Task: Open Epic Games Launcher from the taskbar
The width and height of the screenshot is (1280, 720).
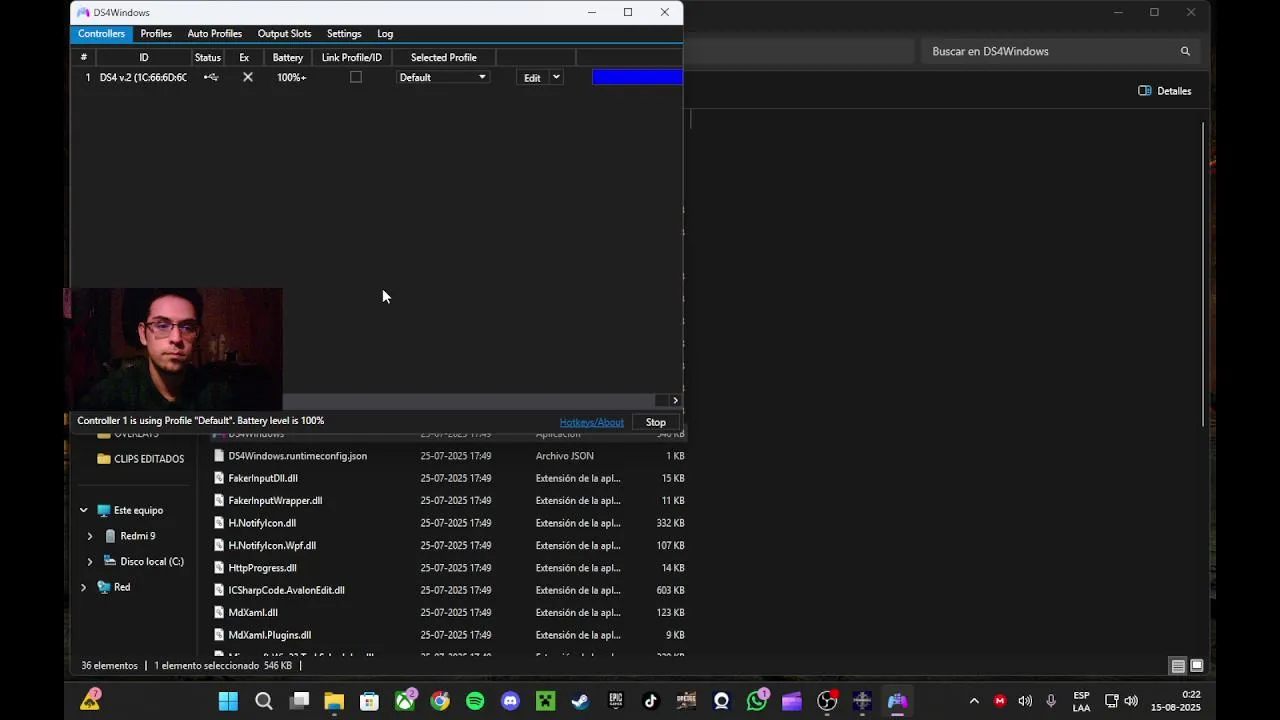Action: 615,701
